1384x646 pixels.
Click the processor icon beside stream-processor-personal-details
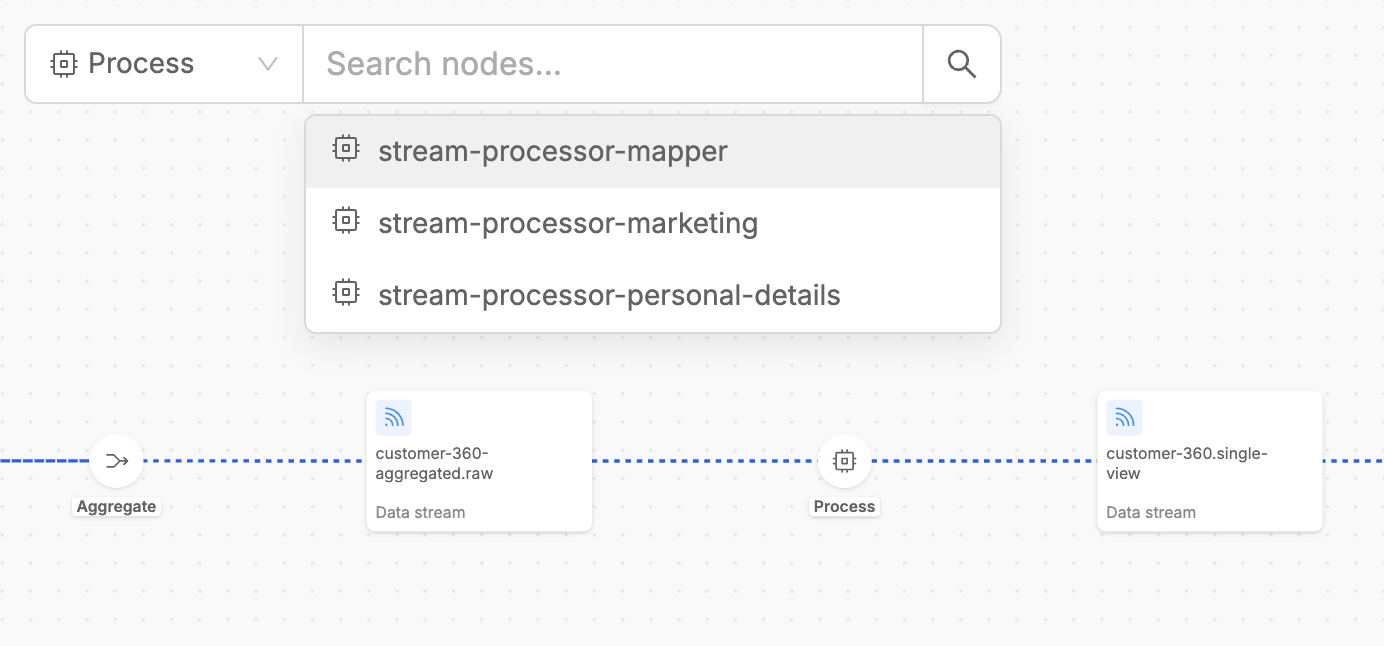pos(345,292)
